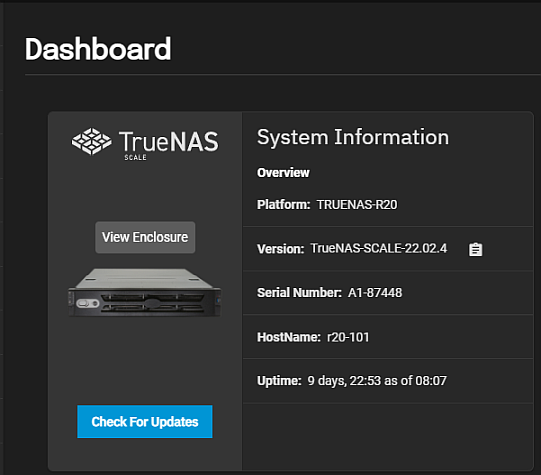Click the Platform TRUENAS-R20 row
Image resolution: width=541 pixels, height=475 pixels.
coord(388,205)
